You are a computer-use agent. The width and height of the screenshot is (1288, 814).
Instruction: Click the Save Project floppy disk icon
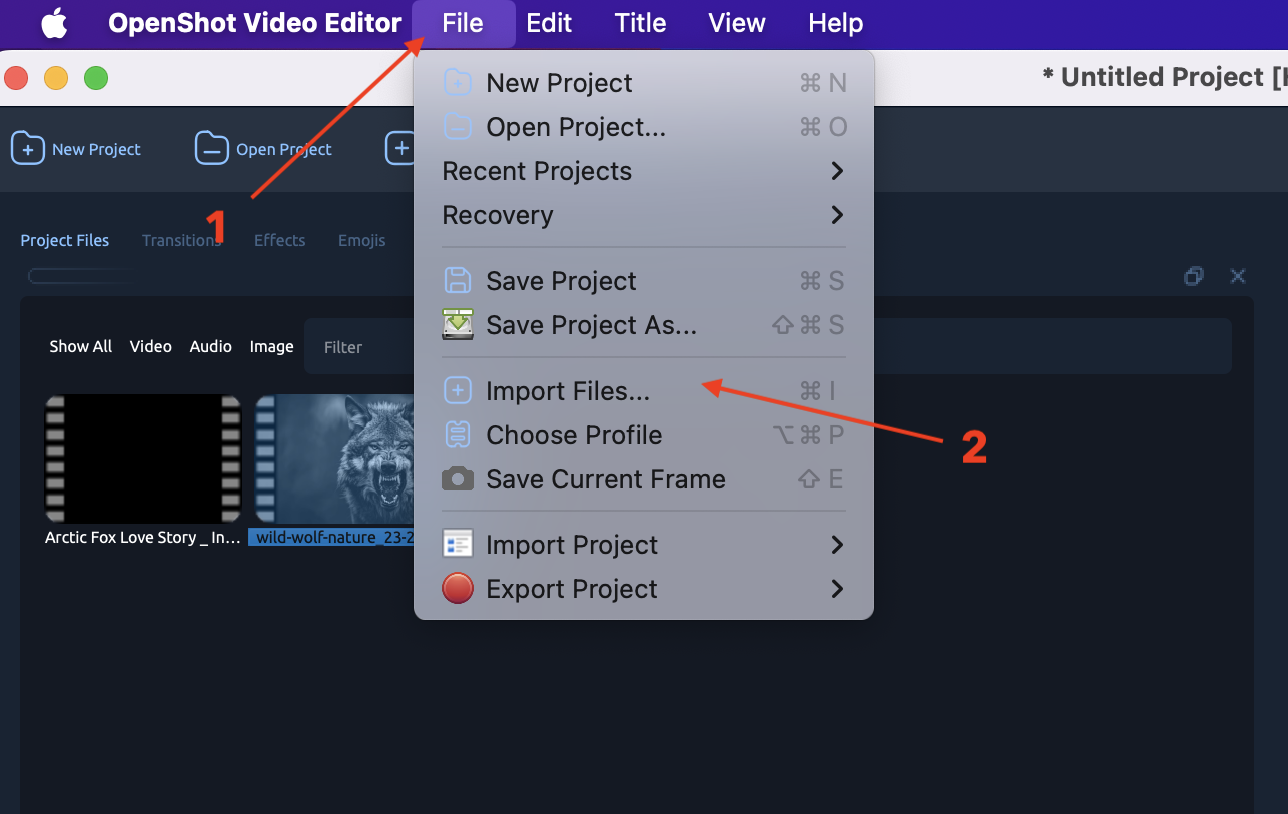click(457, 280)
